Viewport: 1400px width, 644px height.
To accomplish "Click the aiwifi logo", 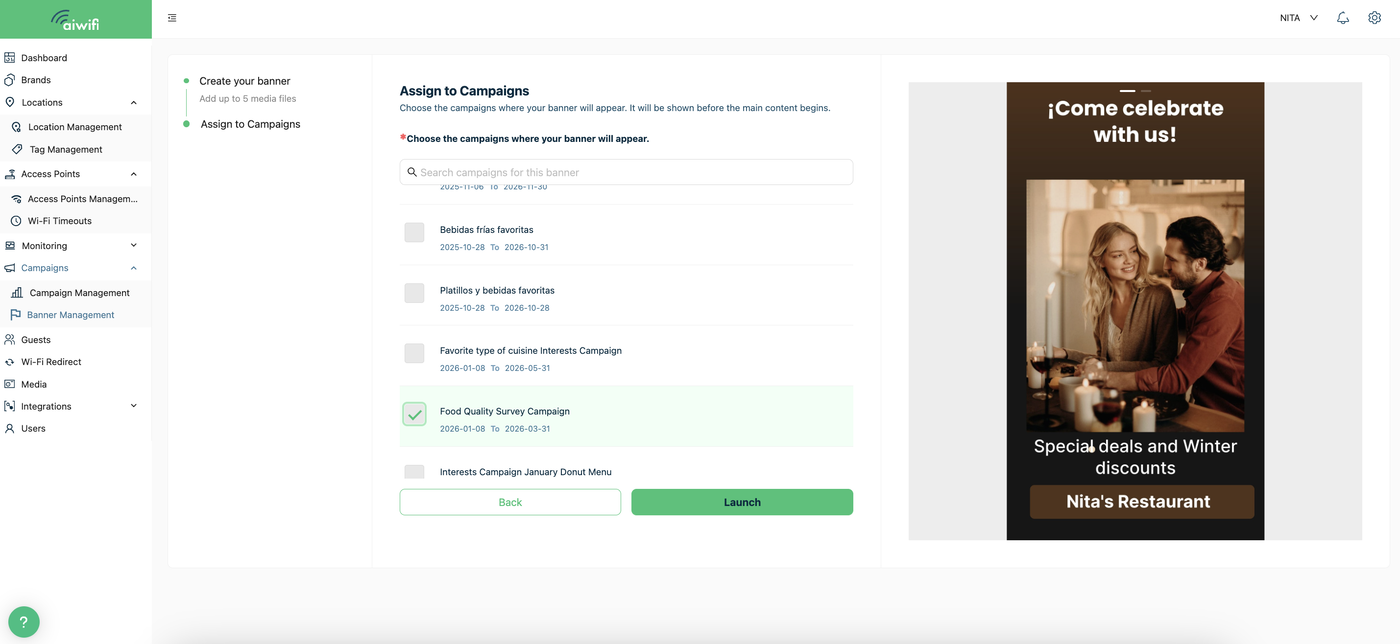I will tap(75, 19).
